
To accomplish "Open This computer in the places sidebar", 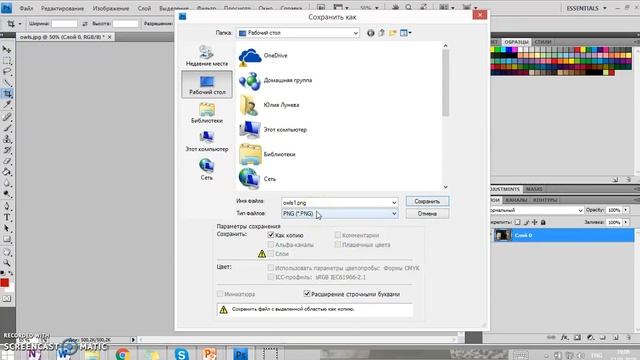I will [207, 141].
